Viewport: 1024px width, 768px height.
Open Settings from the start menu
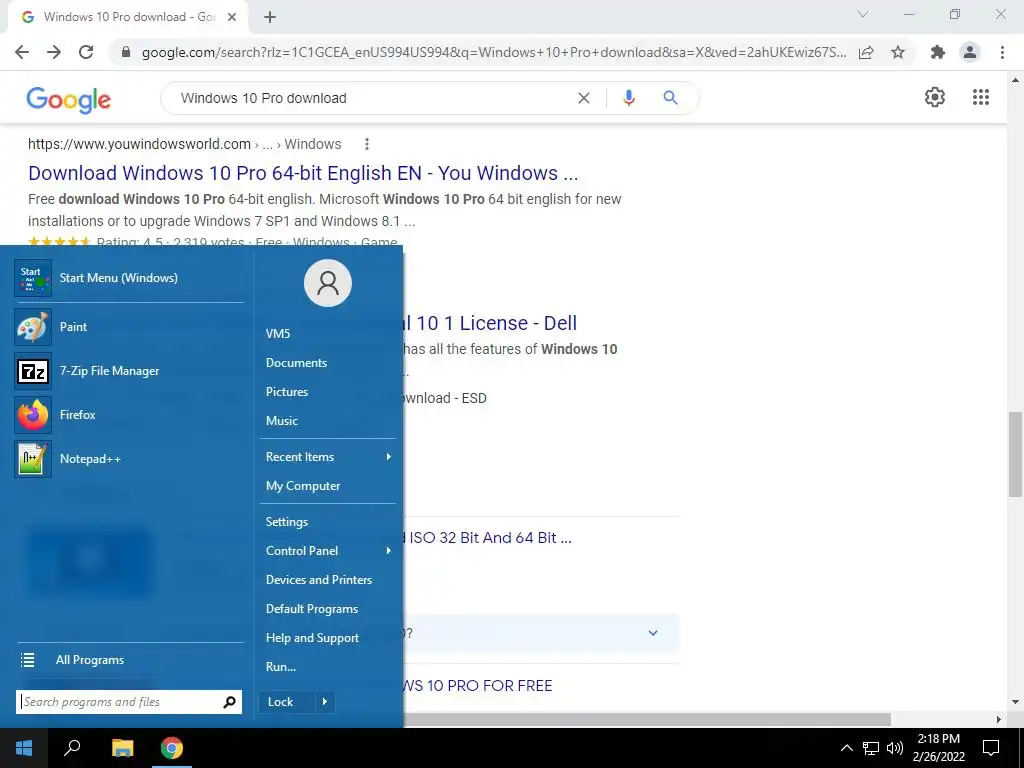pyautogui.click(x=328, y=522)
